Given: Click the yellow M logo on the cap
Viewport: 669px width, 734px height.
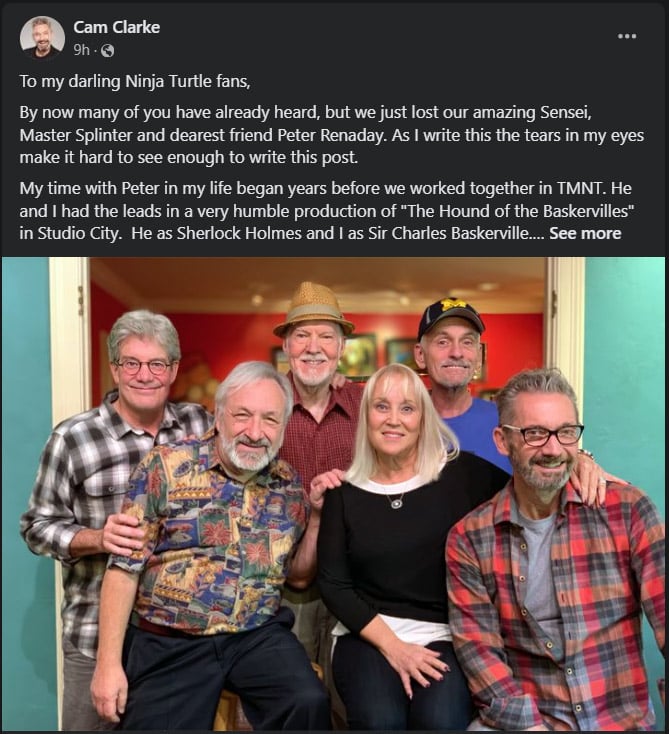Looking at the screenshot, I should point(445,304).
